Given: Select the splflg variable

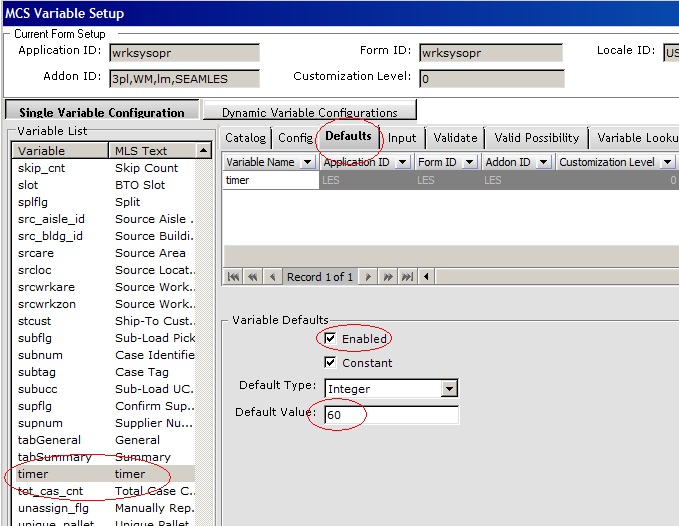Looking at the screenshot, I should 104,202.
